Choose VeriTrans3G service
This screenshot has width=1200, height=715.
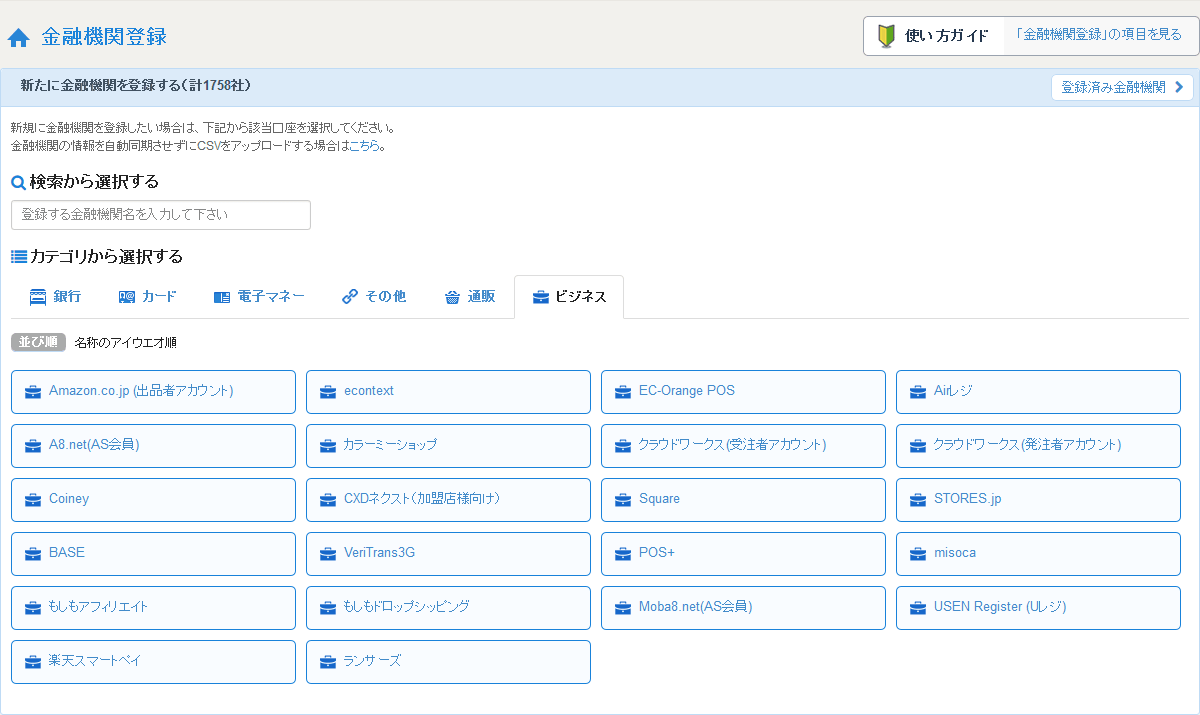(x=448, y=554)
